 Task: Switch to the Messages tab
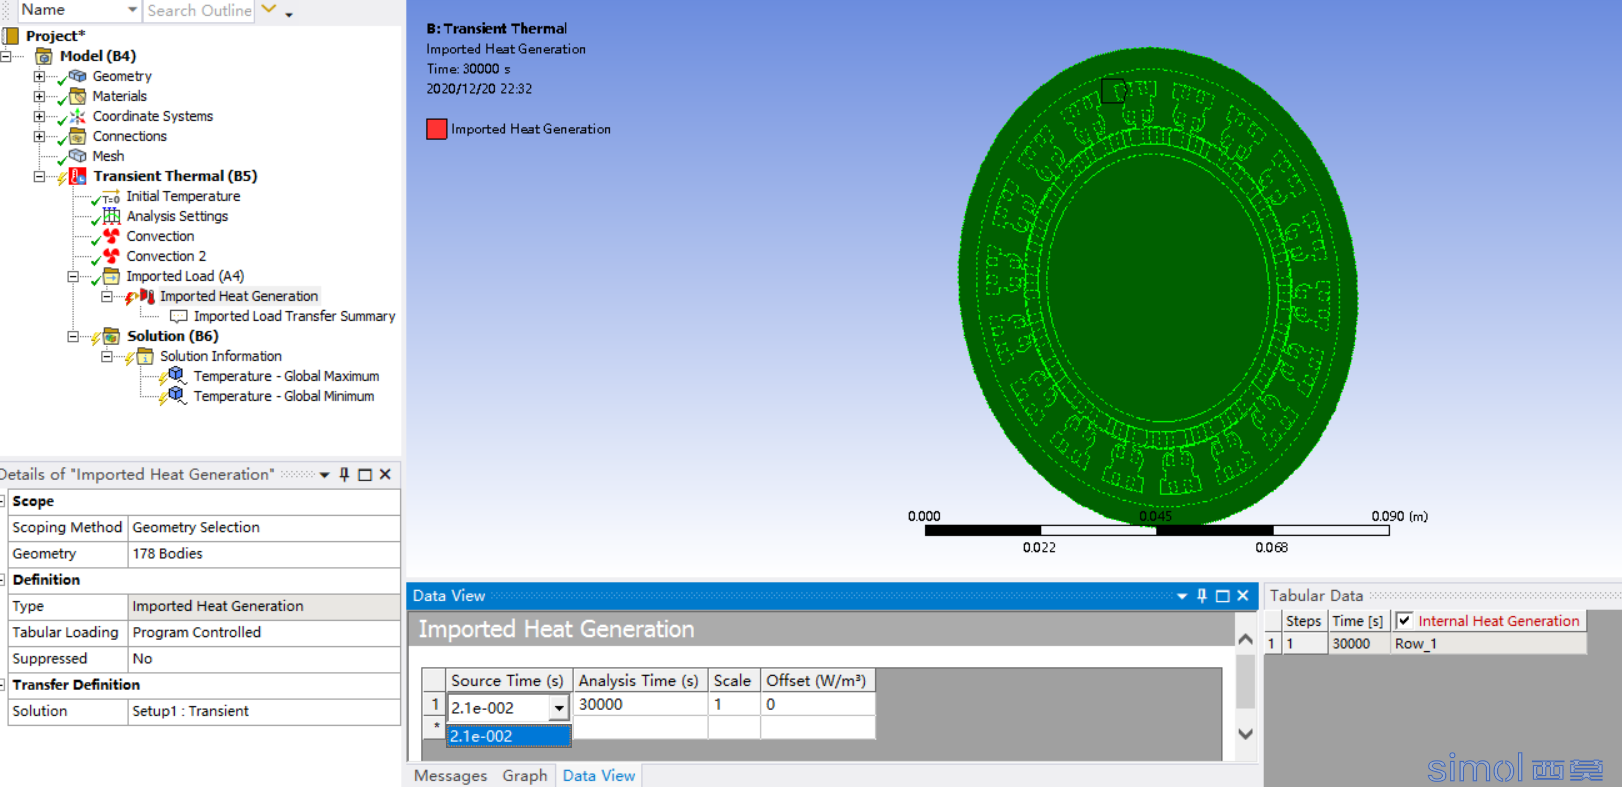click(450, 776)
